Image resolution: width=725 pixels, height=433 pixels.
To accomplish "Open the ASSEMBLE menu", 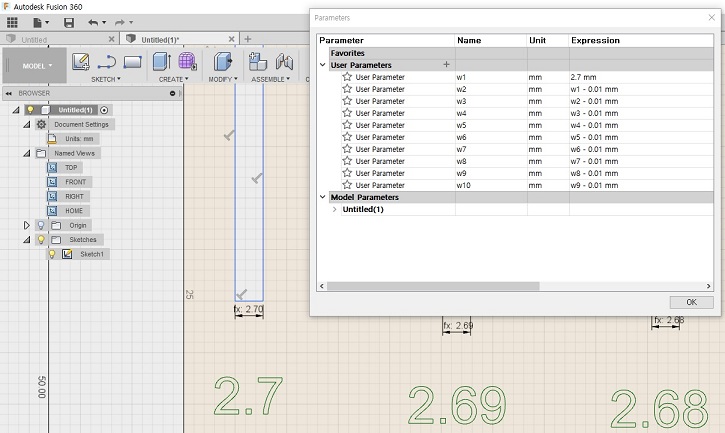I will (270, 79).
